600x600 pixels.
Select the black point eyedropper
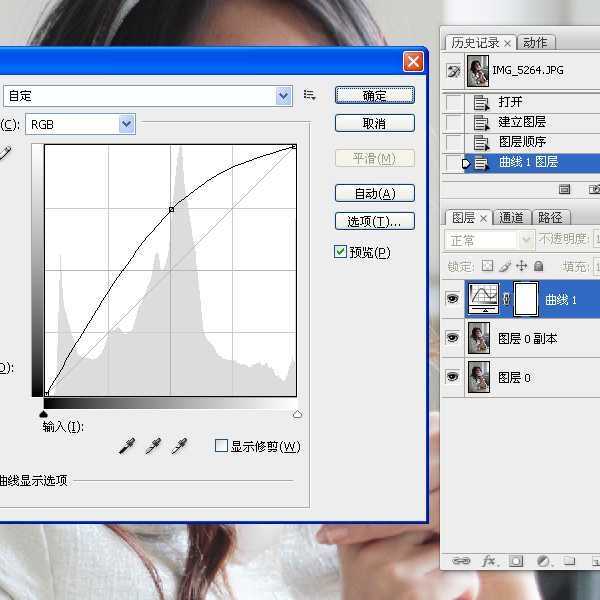point(126,447)
